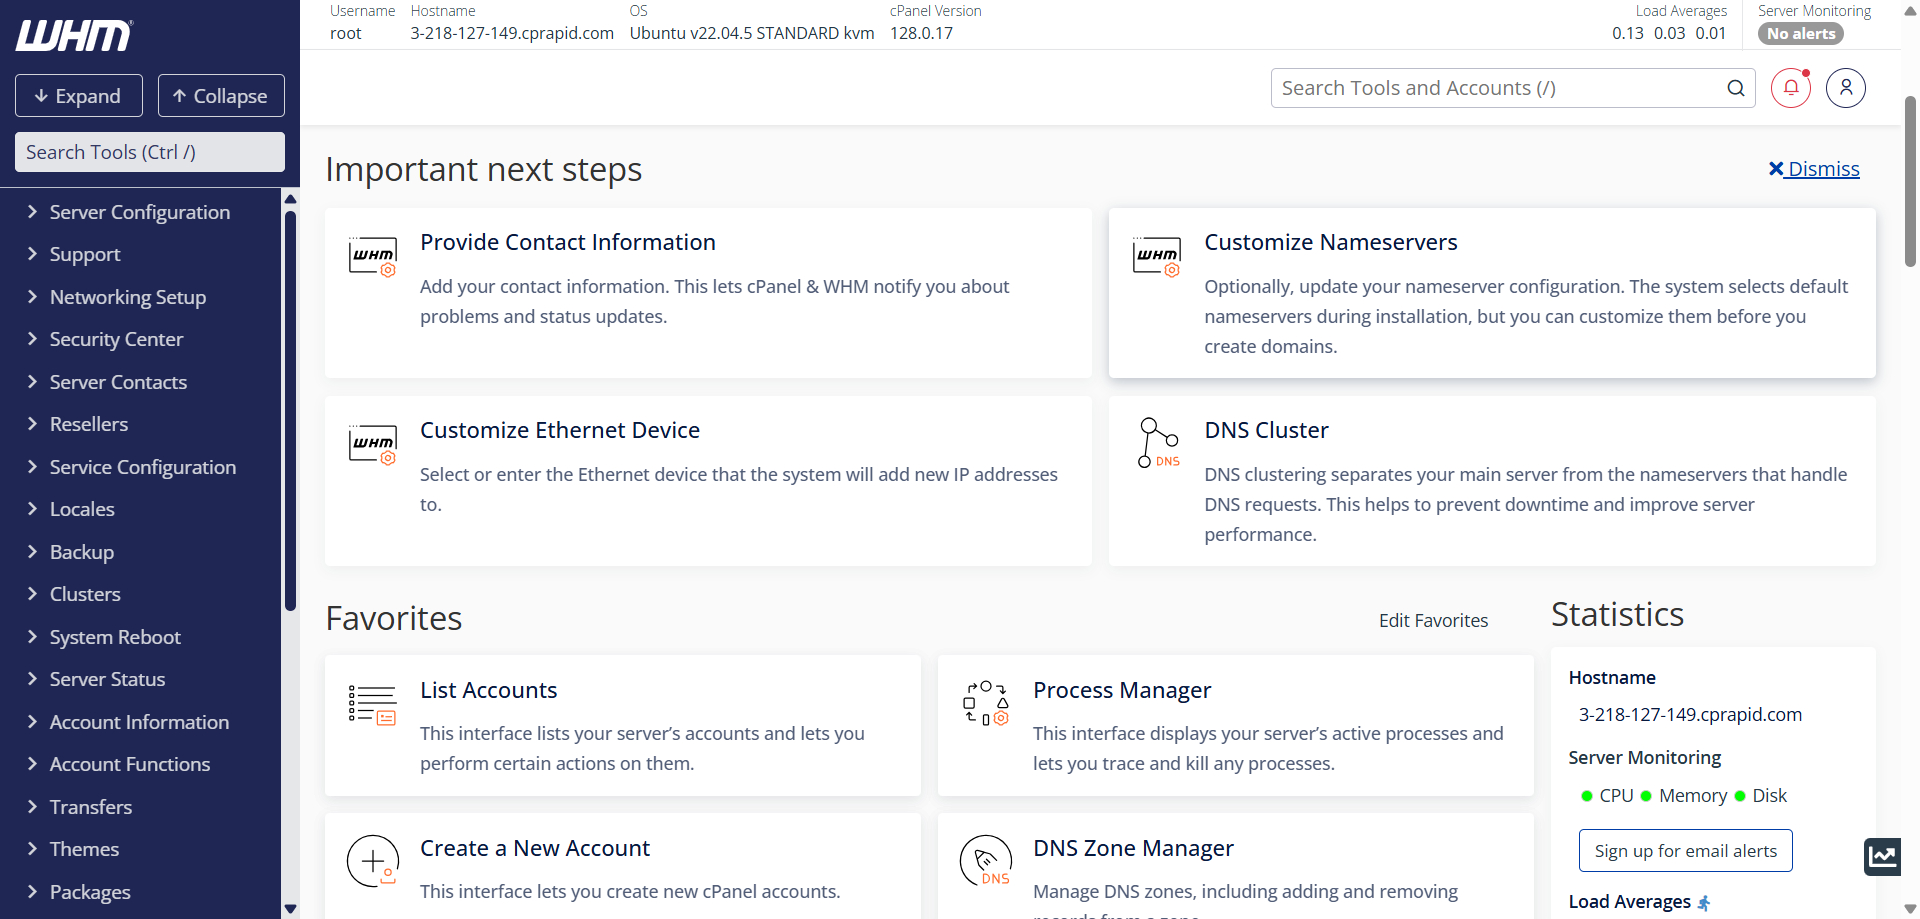The width and height of the screenshot is (1920, 919).
Task: Click the username root text
Action: pos(346,33)
